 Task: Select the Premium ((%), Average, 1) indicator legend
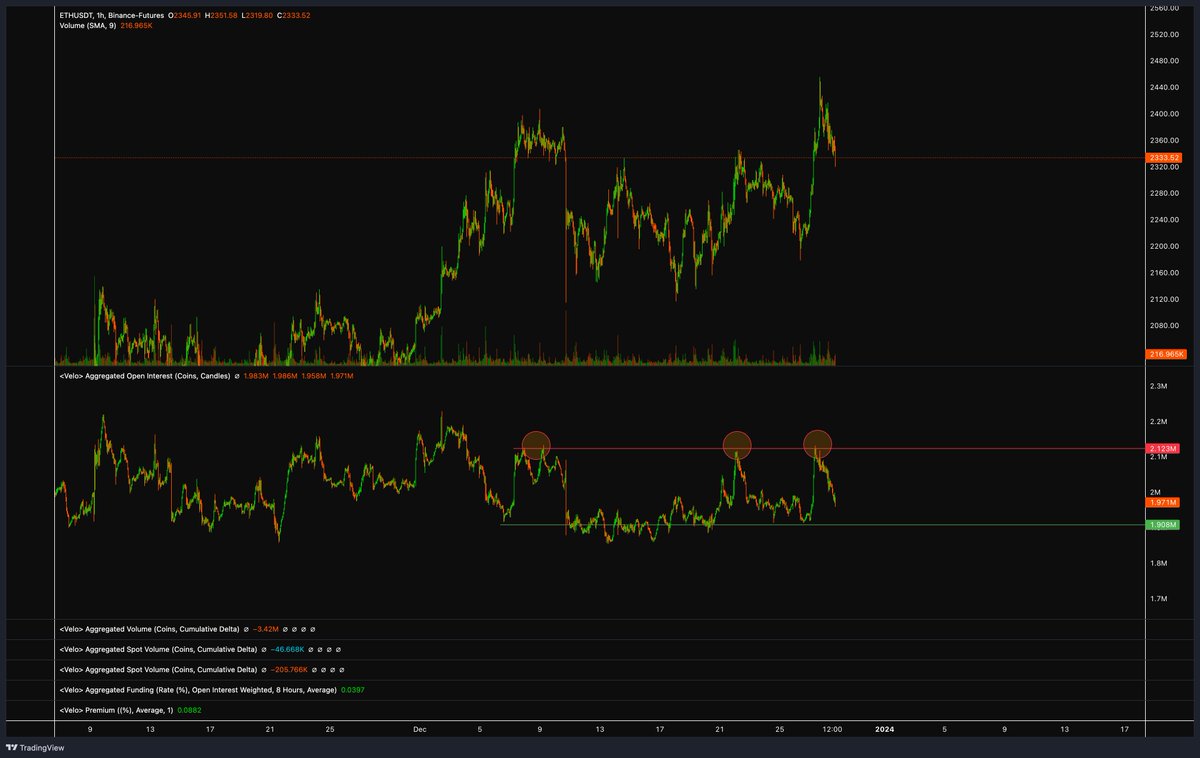[116, 709]
